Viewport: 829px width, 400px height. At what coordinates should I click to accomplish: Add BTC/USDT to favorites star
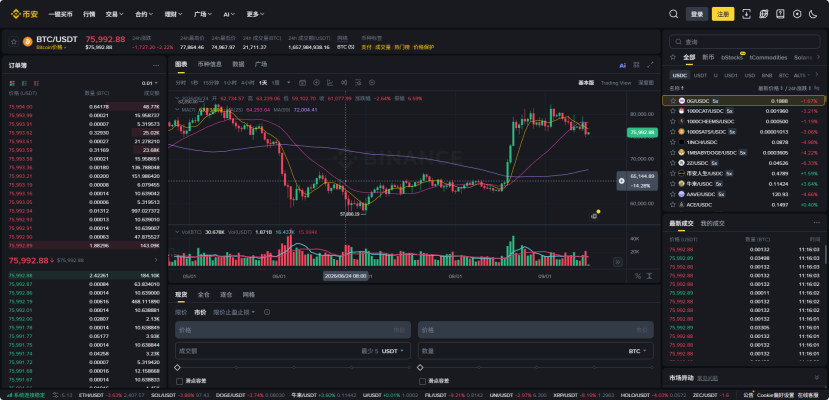[x=14, y=41]
